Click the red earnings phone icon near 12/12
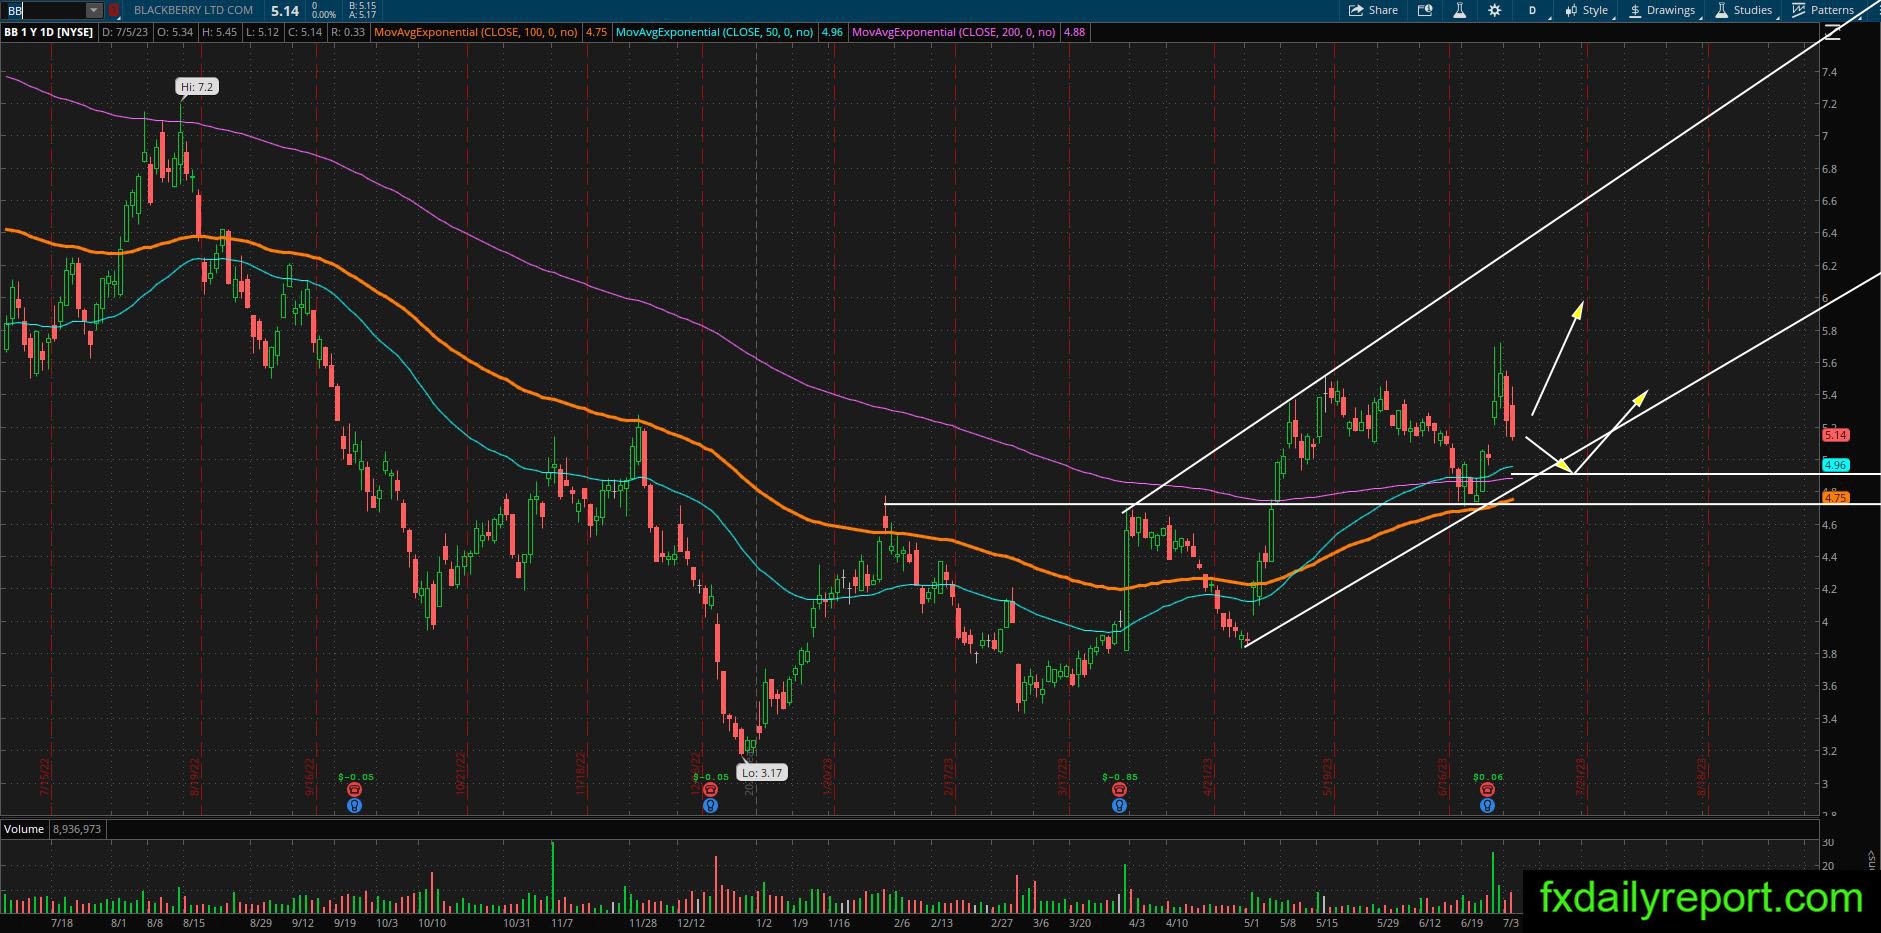The height and width of the screenshot is (933, 1881). pos(710,790)
